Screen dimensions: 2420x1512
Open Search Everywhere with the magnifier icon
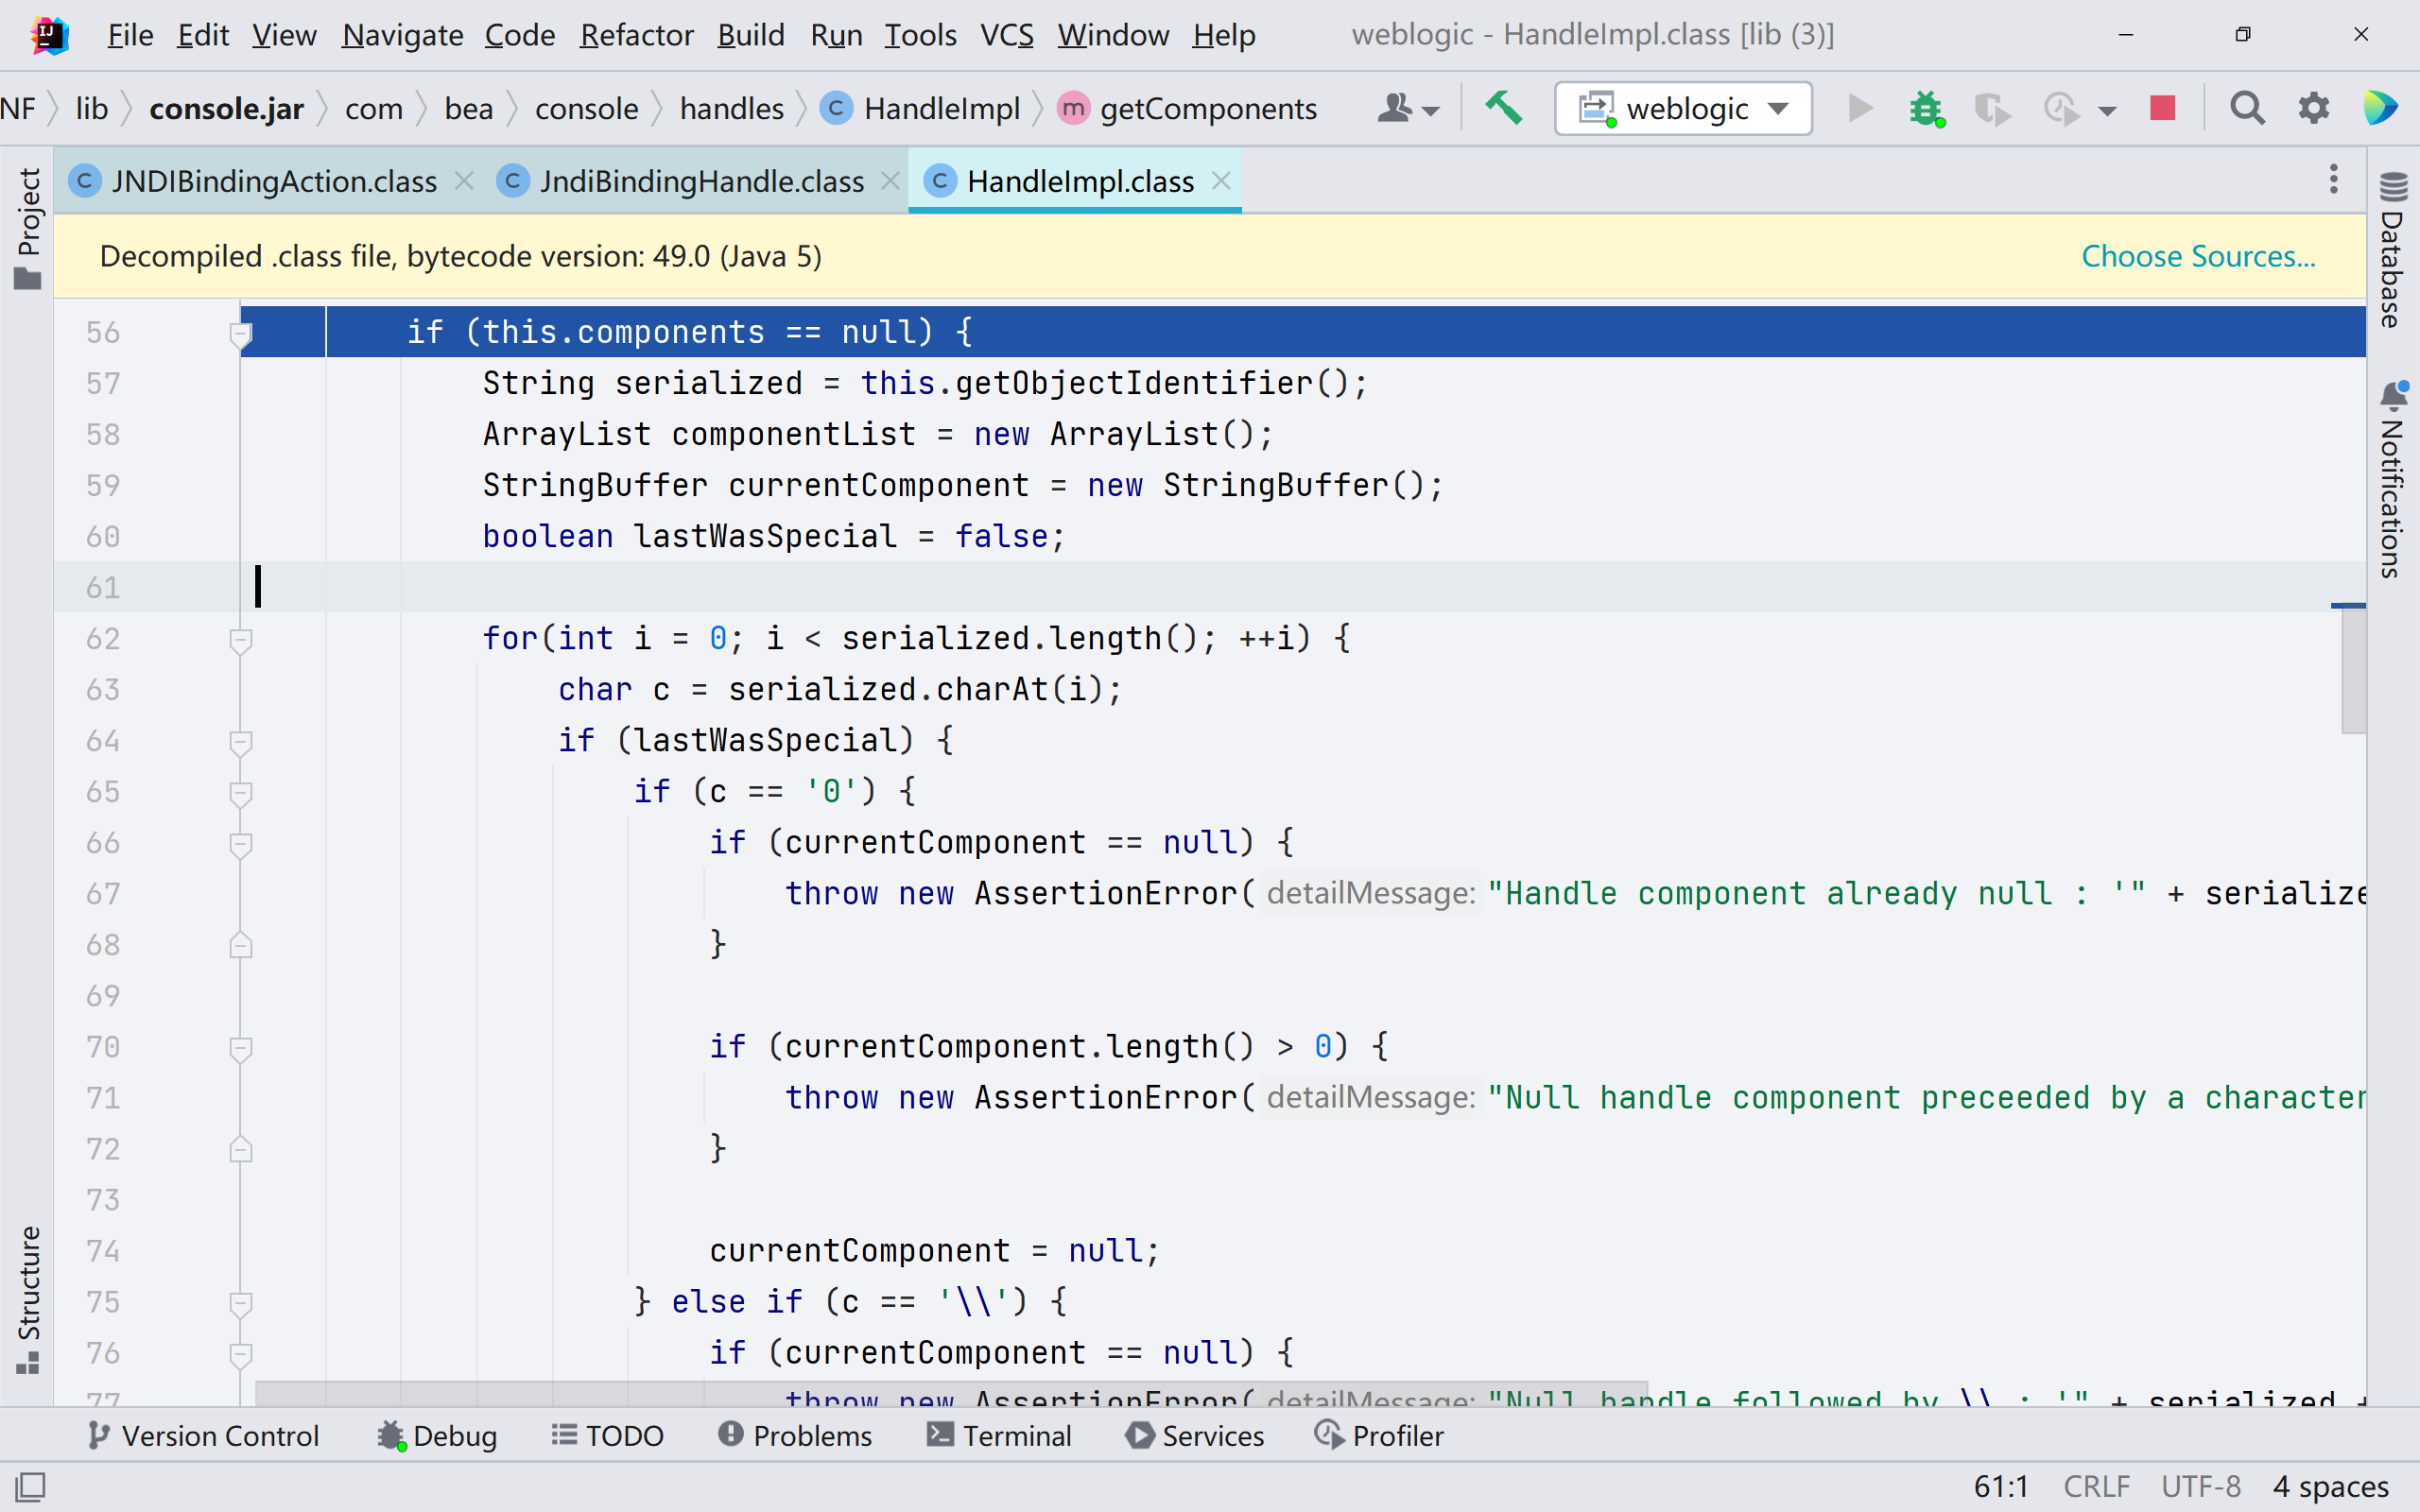[2246, 108]
